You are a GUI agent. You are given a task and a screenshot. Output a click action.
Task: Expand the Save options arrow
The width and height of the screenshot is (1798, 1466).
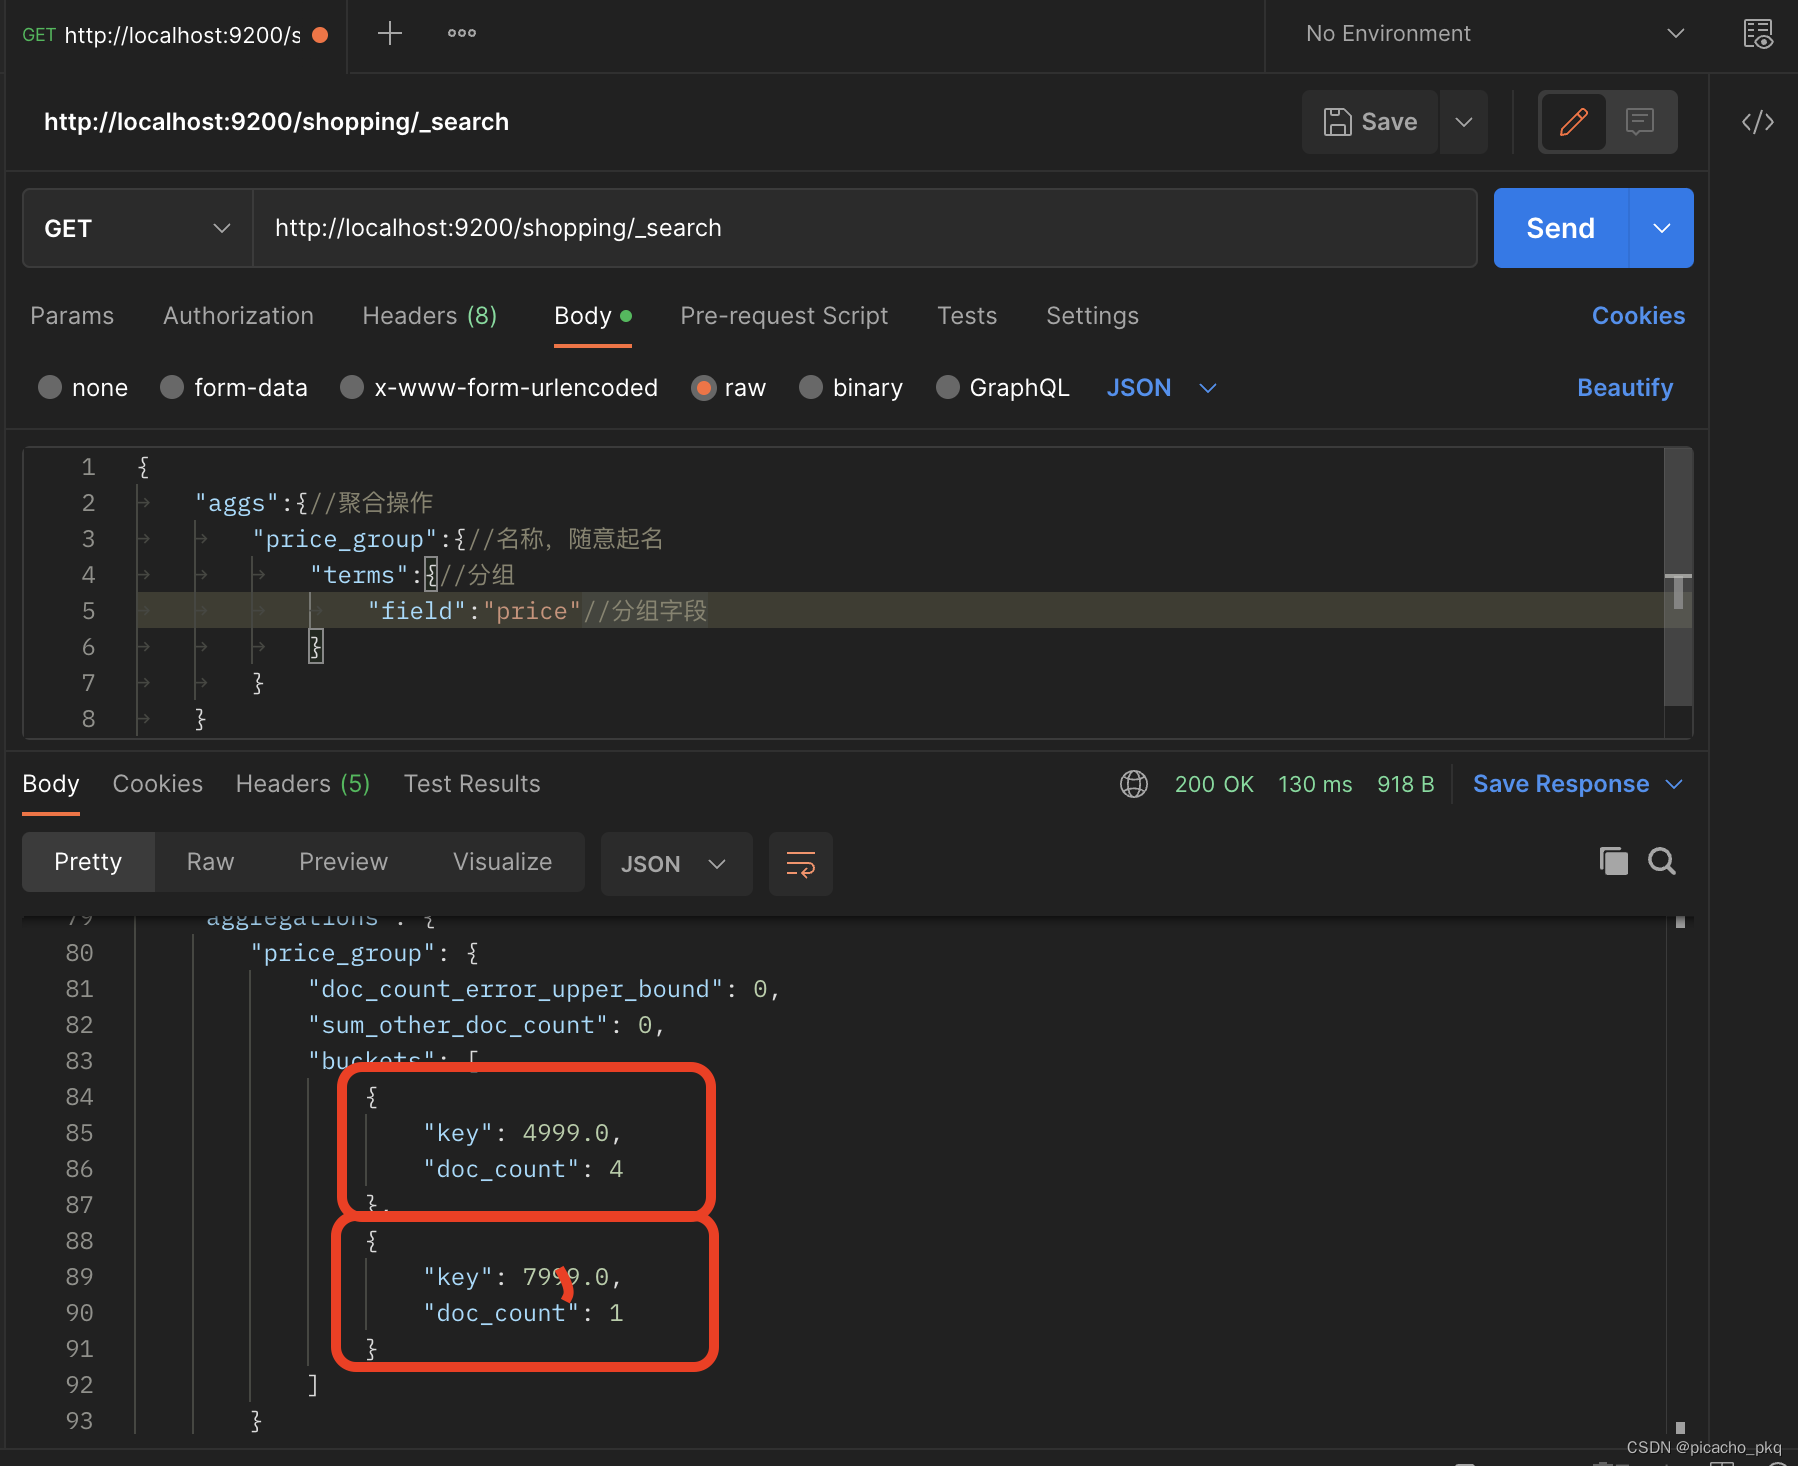click(x=1463, y=122)
